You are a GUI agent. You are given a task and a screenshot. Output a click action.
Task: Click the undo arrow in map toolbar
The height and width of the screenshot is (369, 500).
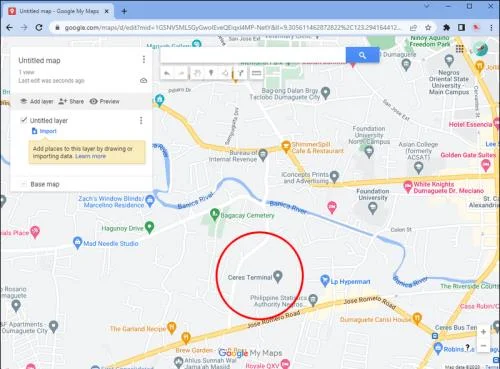point(167,73)
